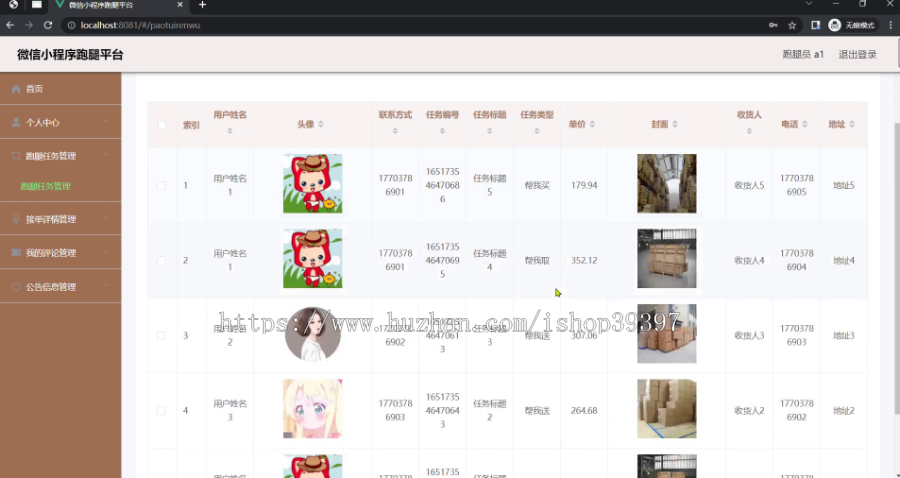
Task: Bookmark this page with the star icon
Action: point(792,25)
